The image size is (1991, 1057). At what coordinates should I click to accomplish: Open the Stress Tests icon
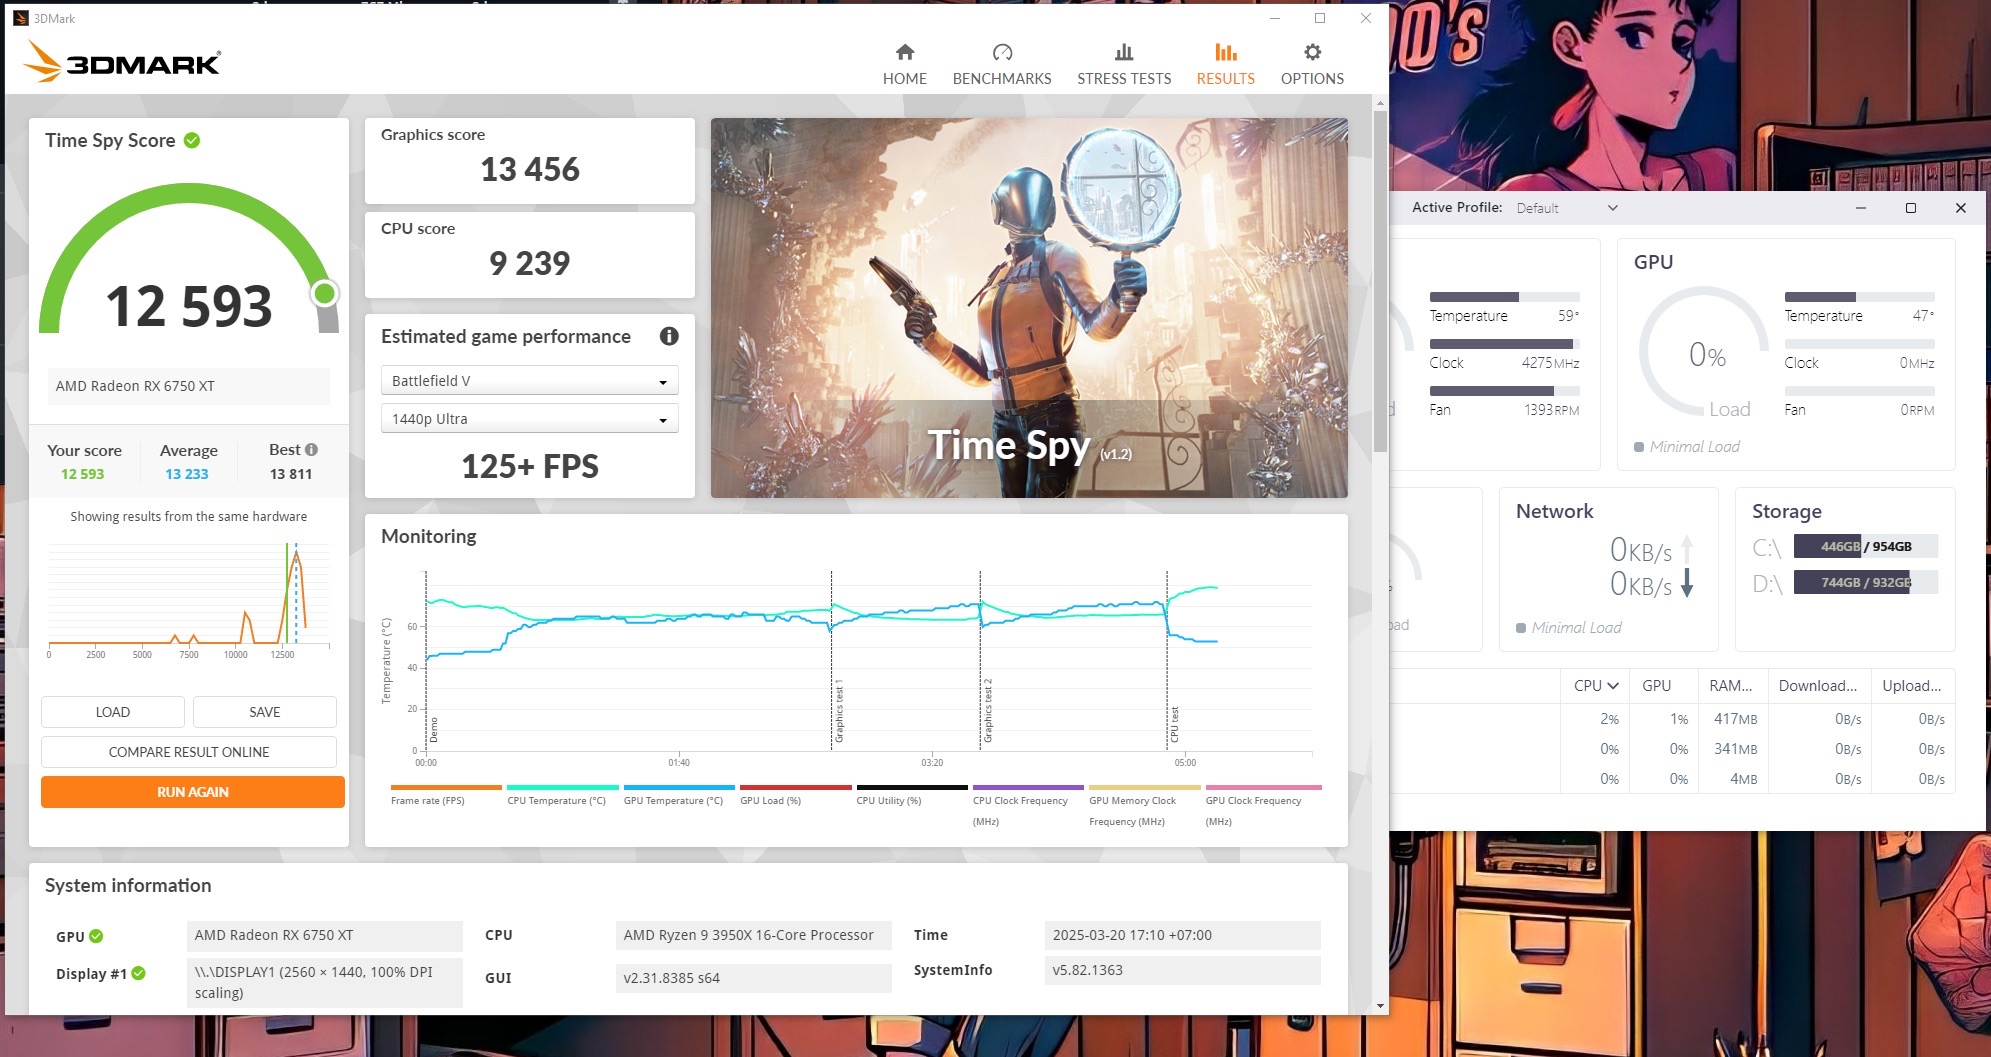pyautogui.click(x=1123, y=53)
